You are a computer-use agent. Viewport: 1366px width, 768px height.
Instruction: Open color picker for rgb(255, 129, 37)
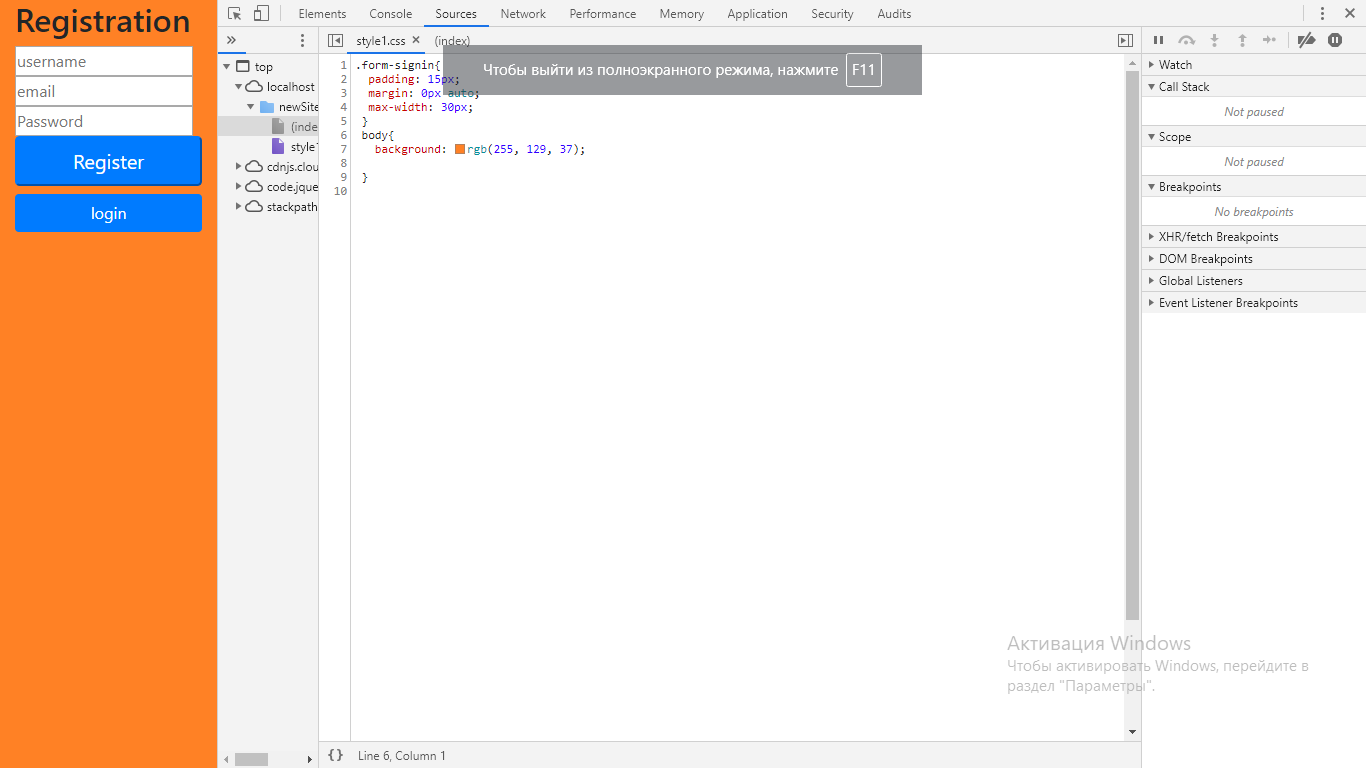(460, 149)
